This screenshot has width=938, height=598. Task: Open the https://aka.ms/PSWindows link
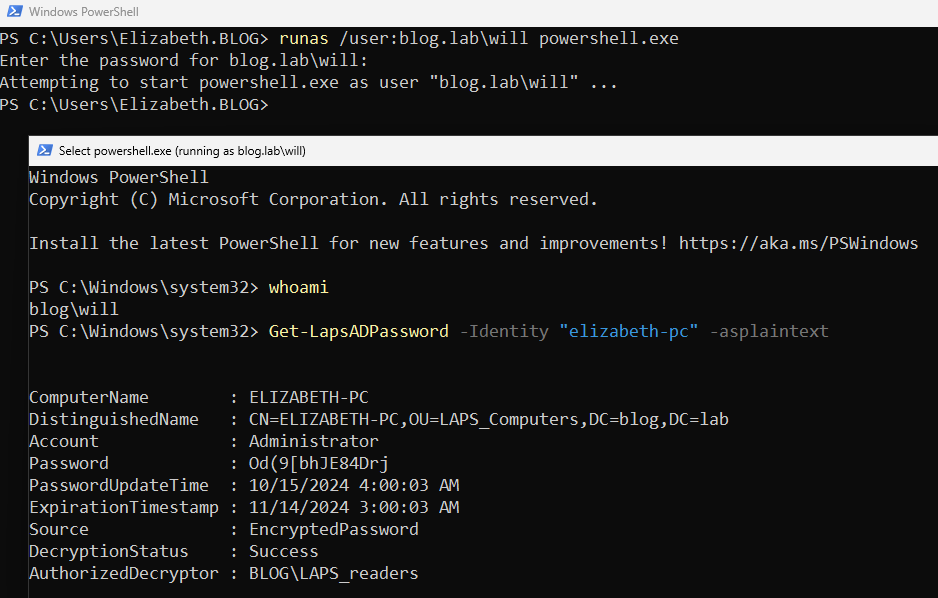tap(798, 243)
